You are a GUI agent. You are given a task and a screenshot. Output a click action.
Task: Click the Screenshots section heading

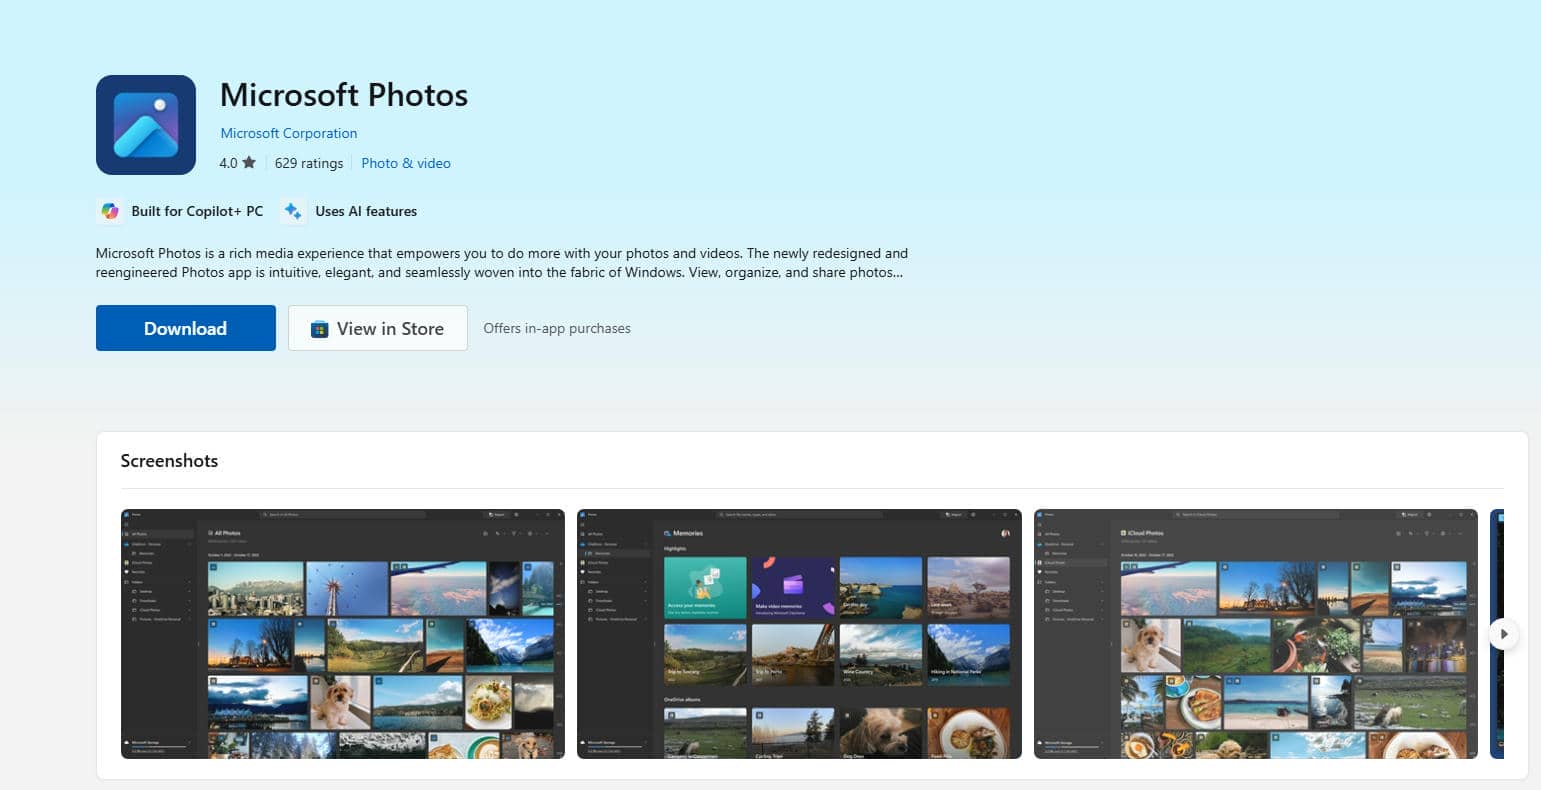pyautogui.click(x=169, y=461)
